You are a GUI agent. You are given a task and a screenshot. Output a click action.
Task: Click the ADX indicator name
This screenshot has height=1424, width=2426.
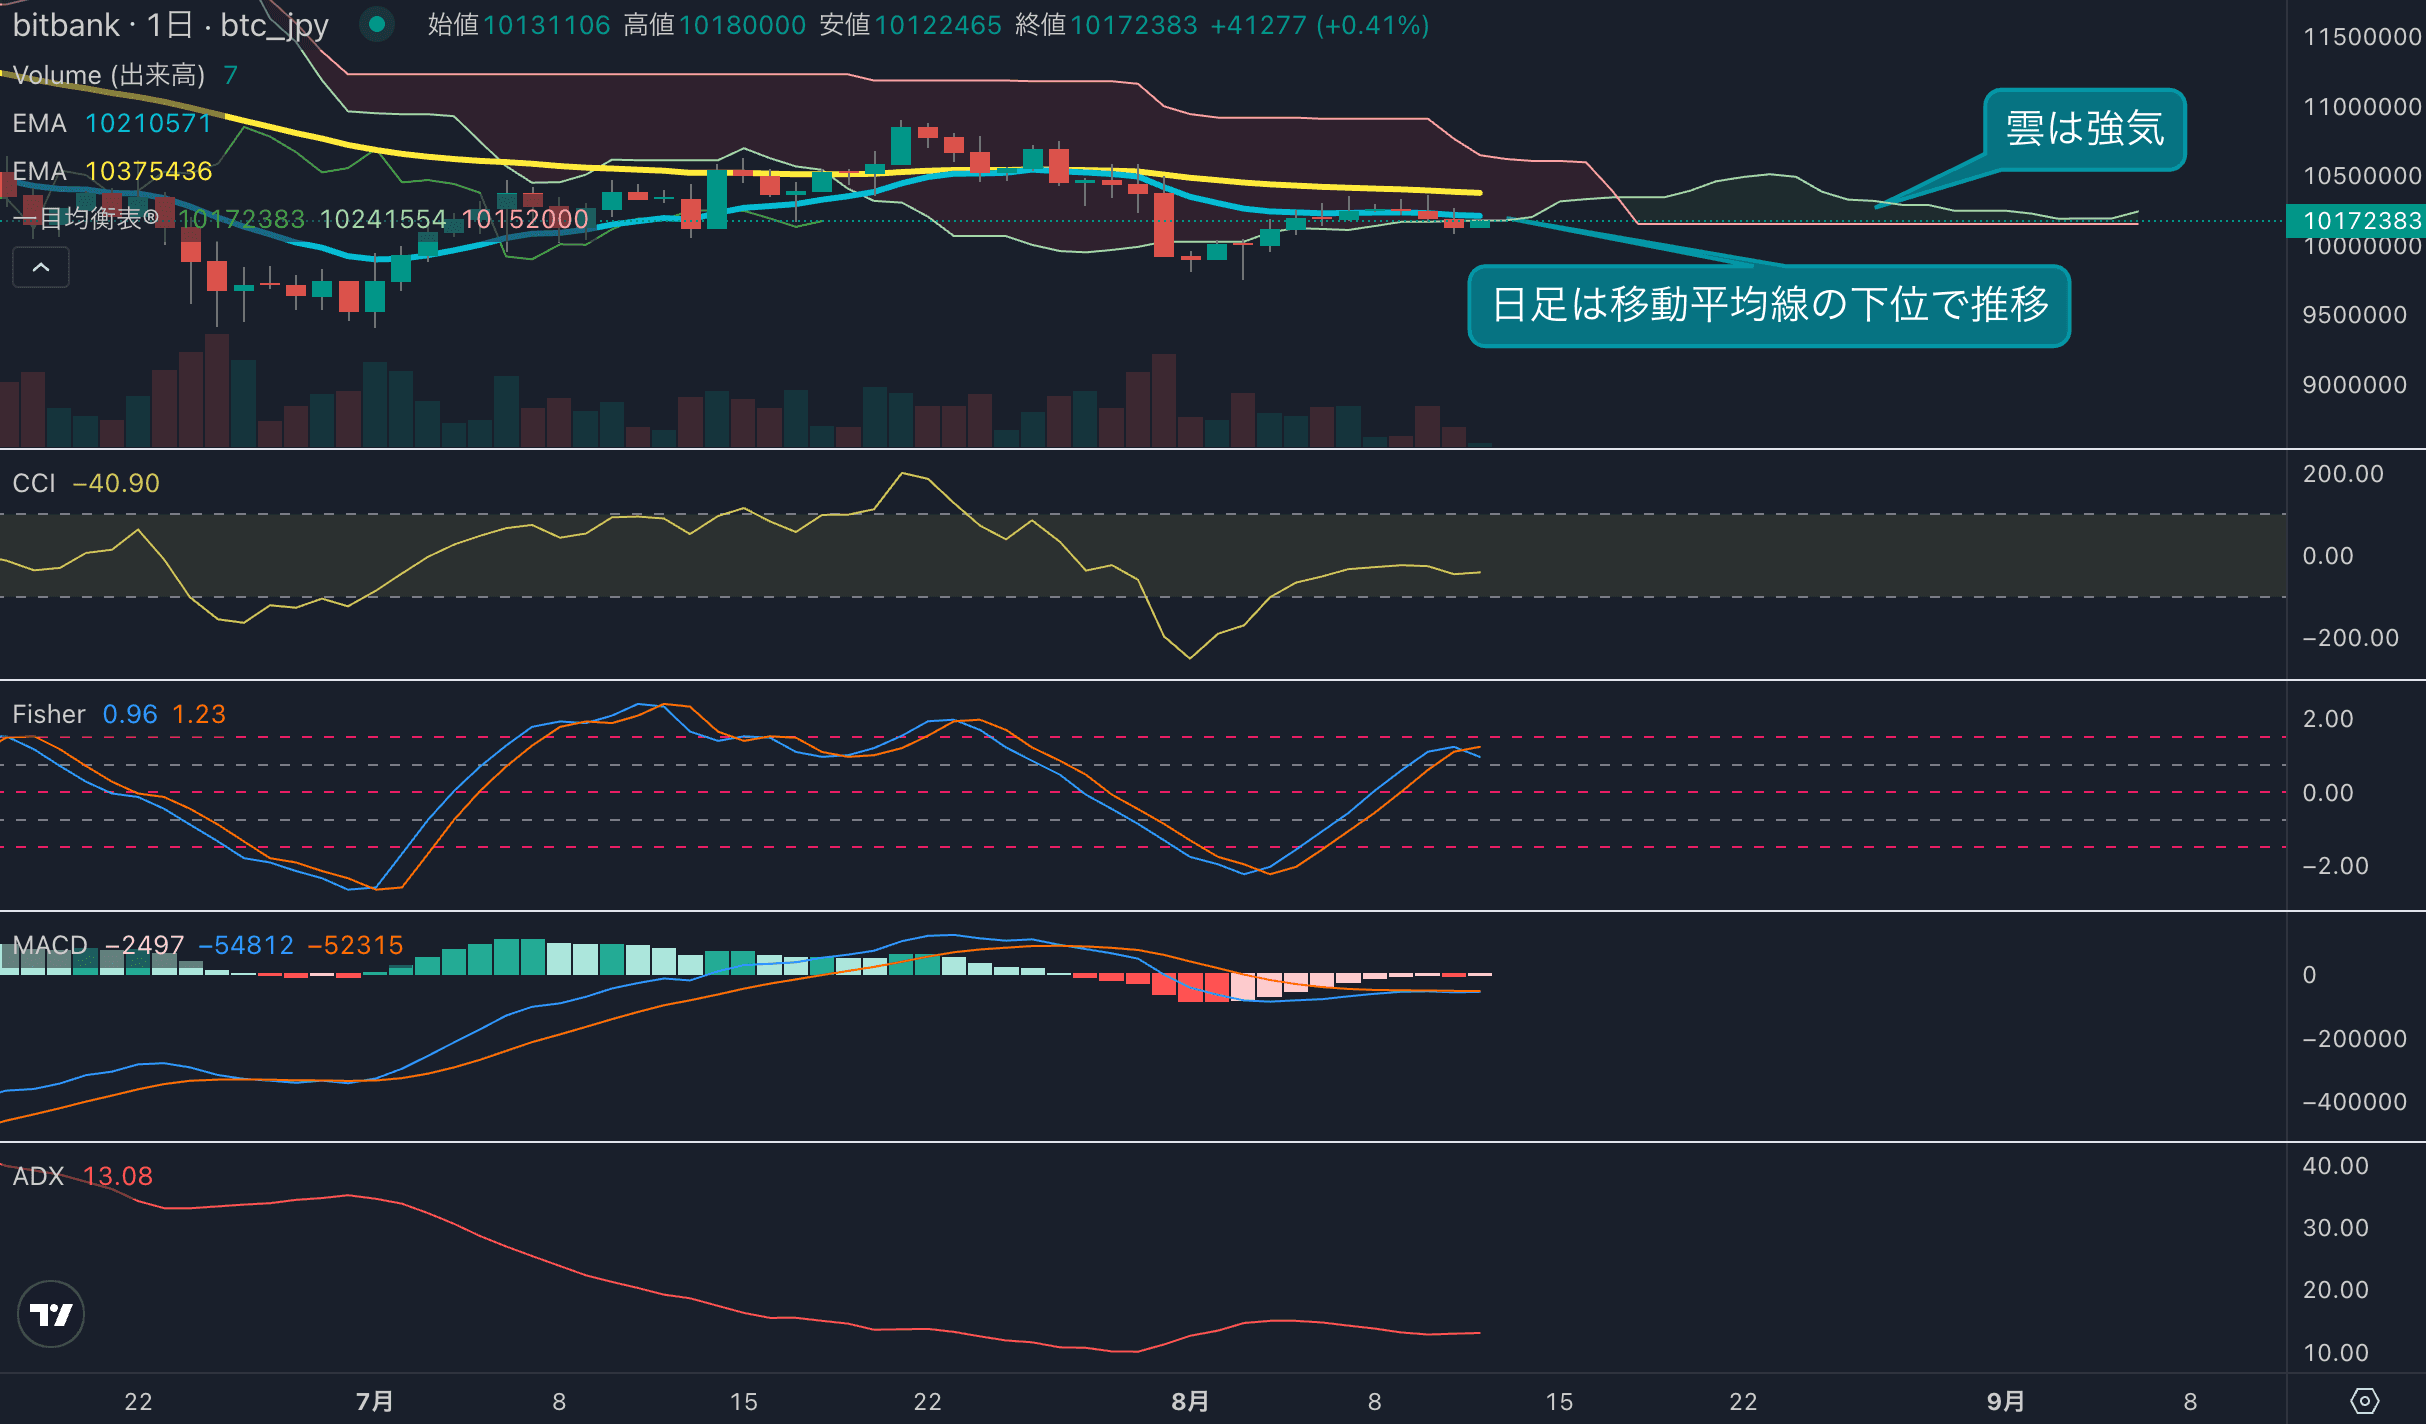pos(38,1176)
